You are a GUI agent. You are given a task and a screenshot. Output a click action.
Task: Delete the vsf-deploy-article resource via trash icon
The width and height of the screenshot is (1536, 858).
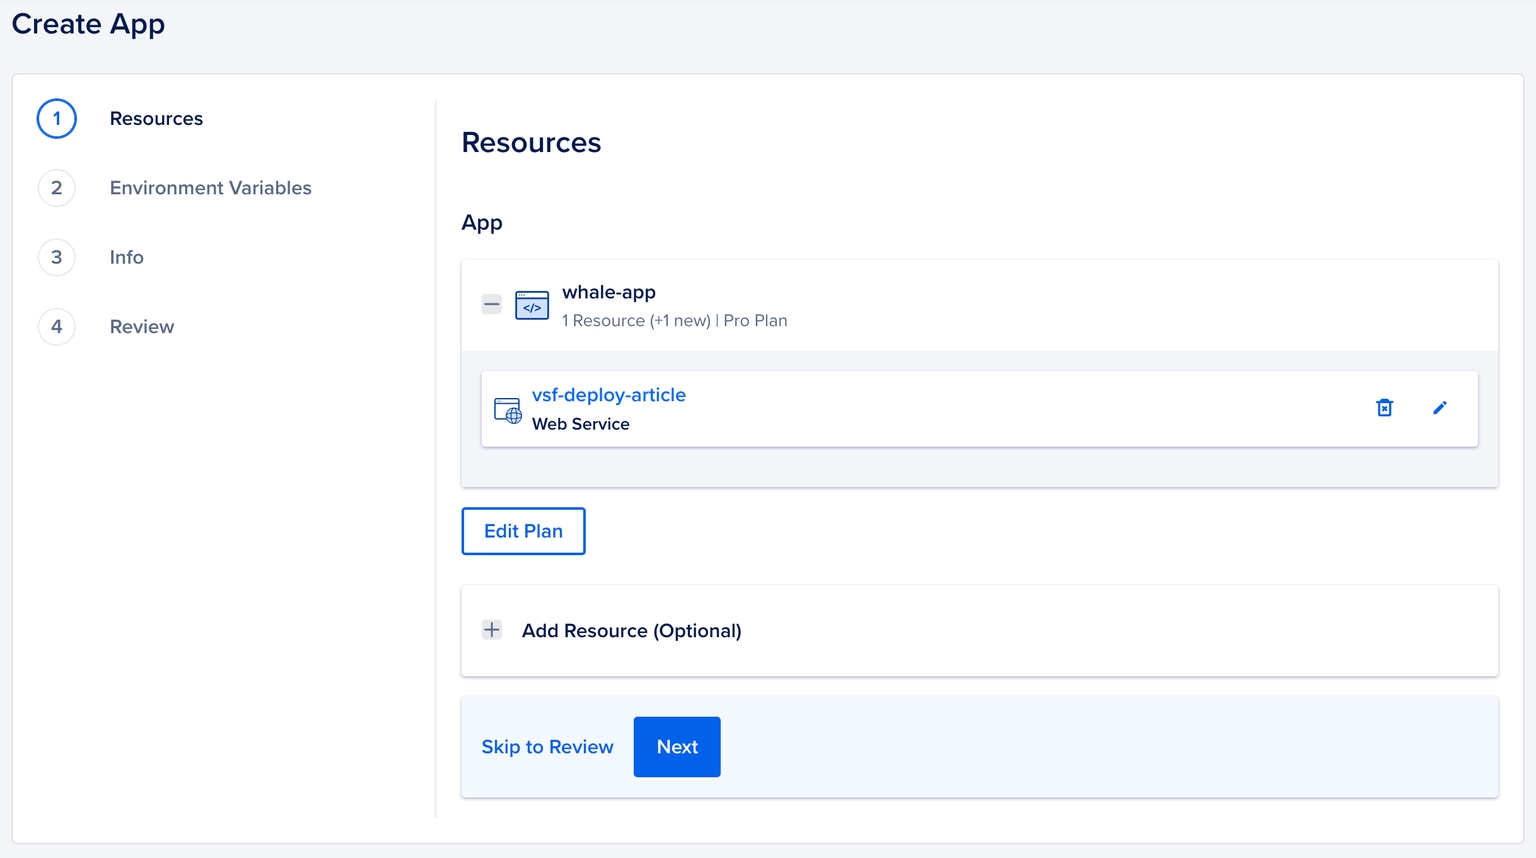pyautogui.click(x=1384, y=407)
